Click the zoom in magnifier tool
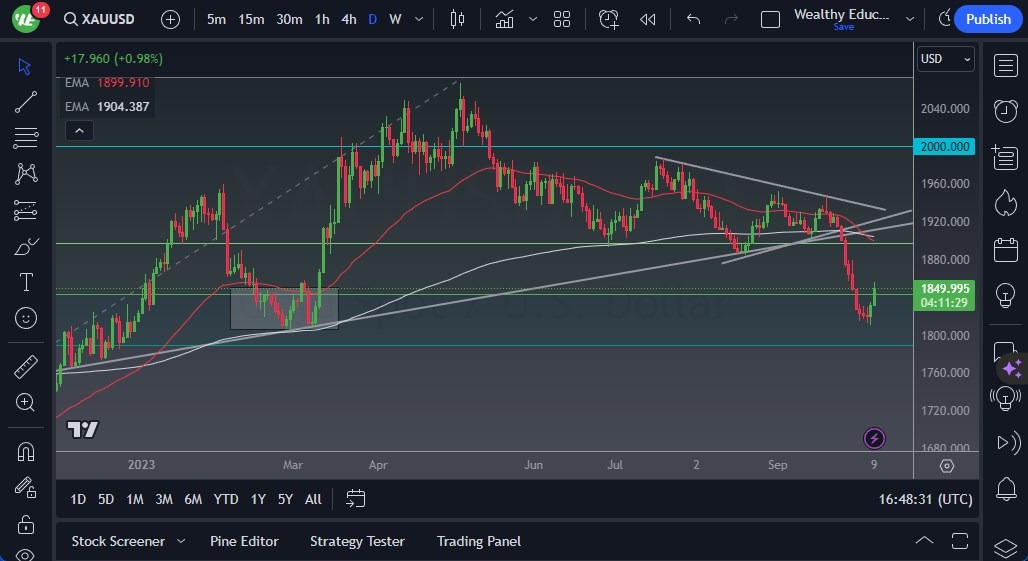The image size is (1028, 561). point(26,402)
